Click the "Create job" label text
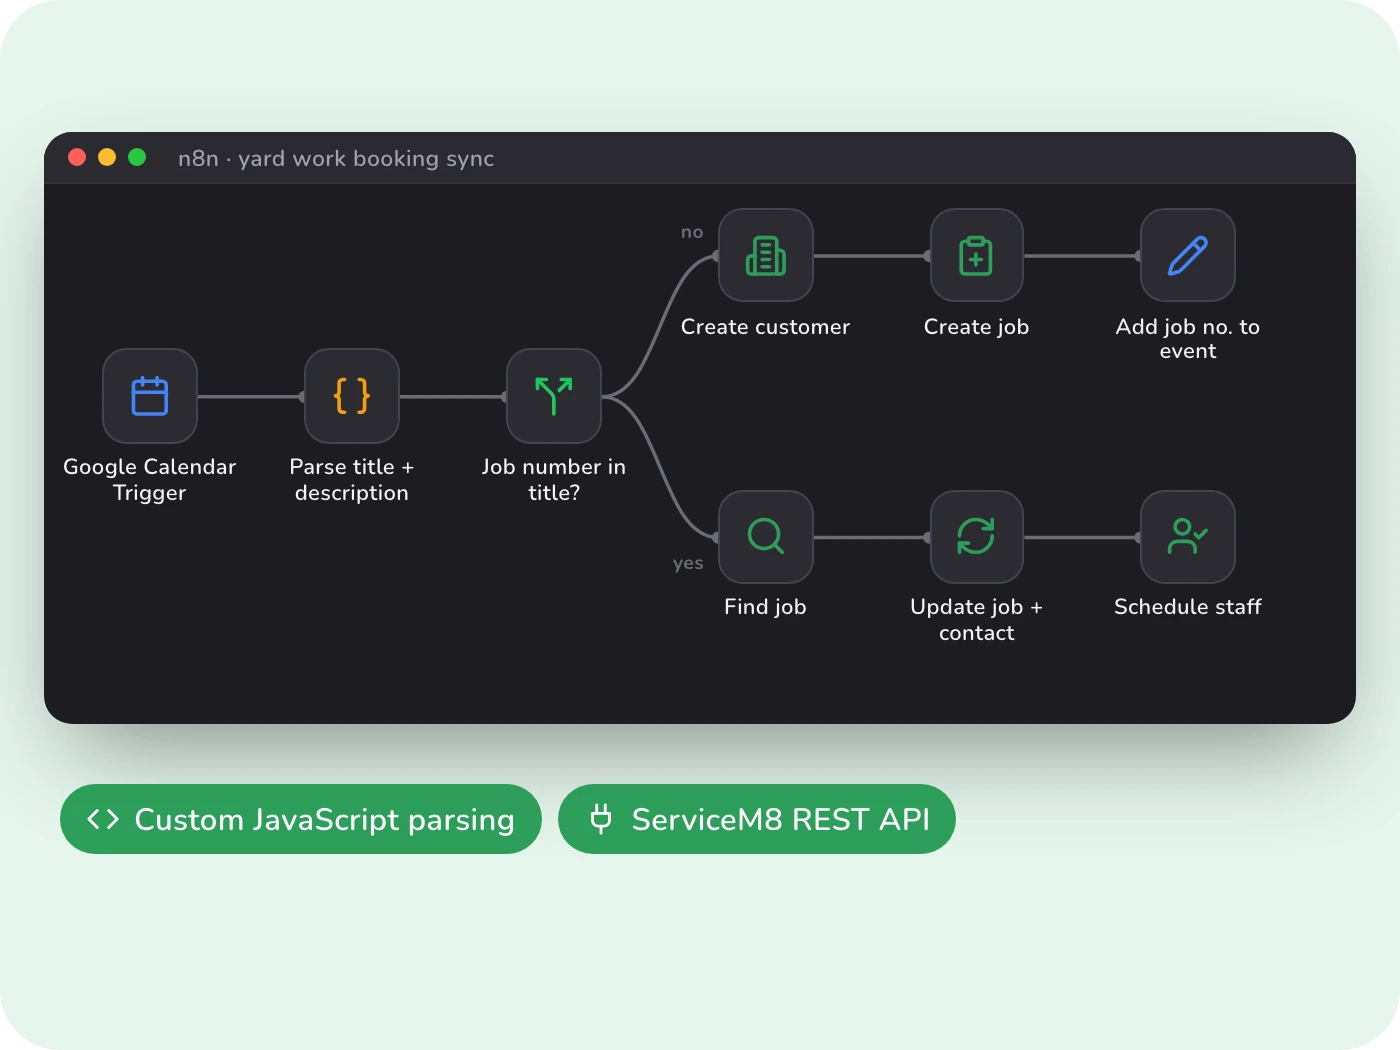 [977, 327]
